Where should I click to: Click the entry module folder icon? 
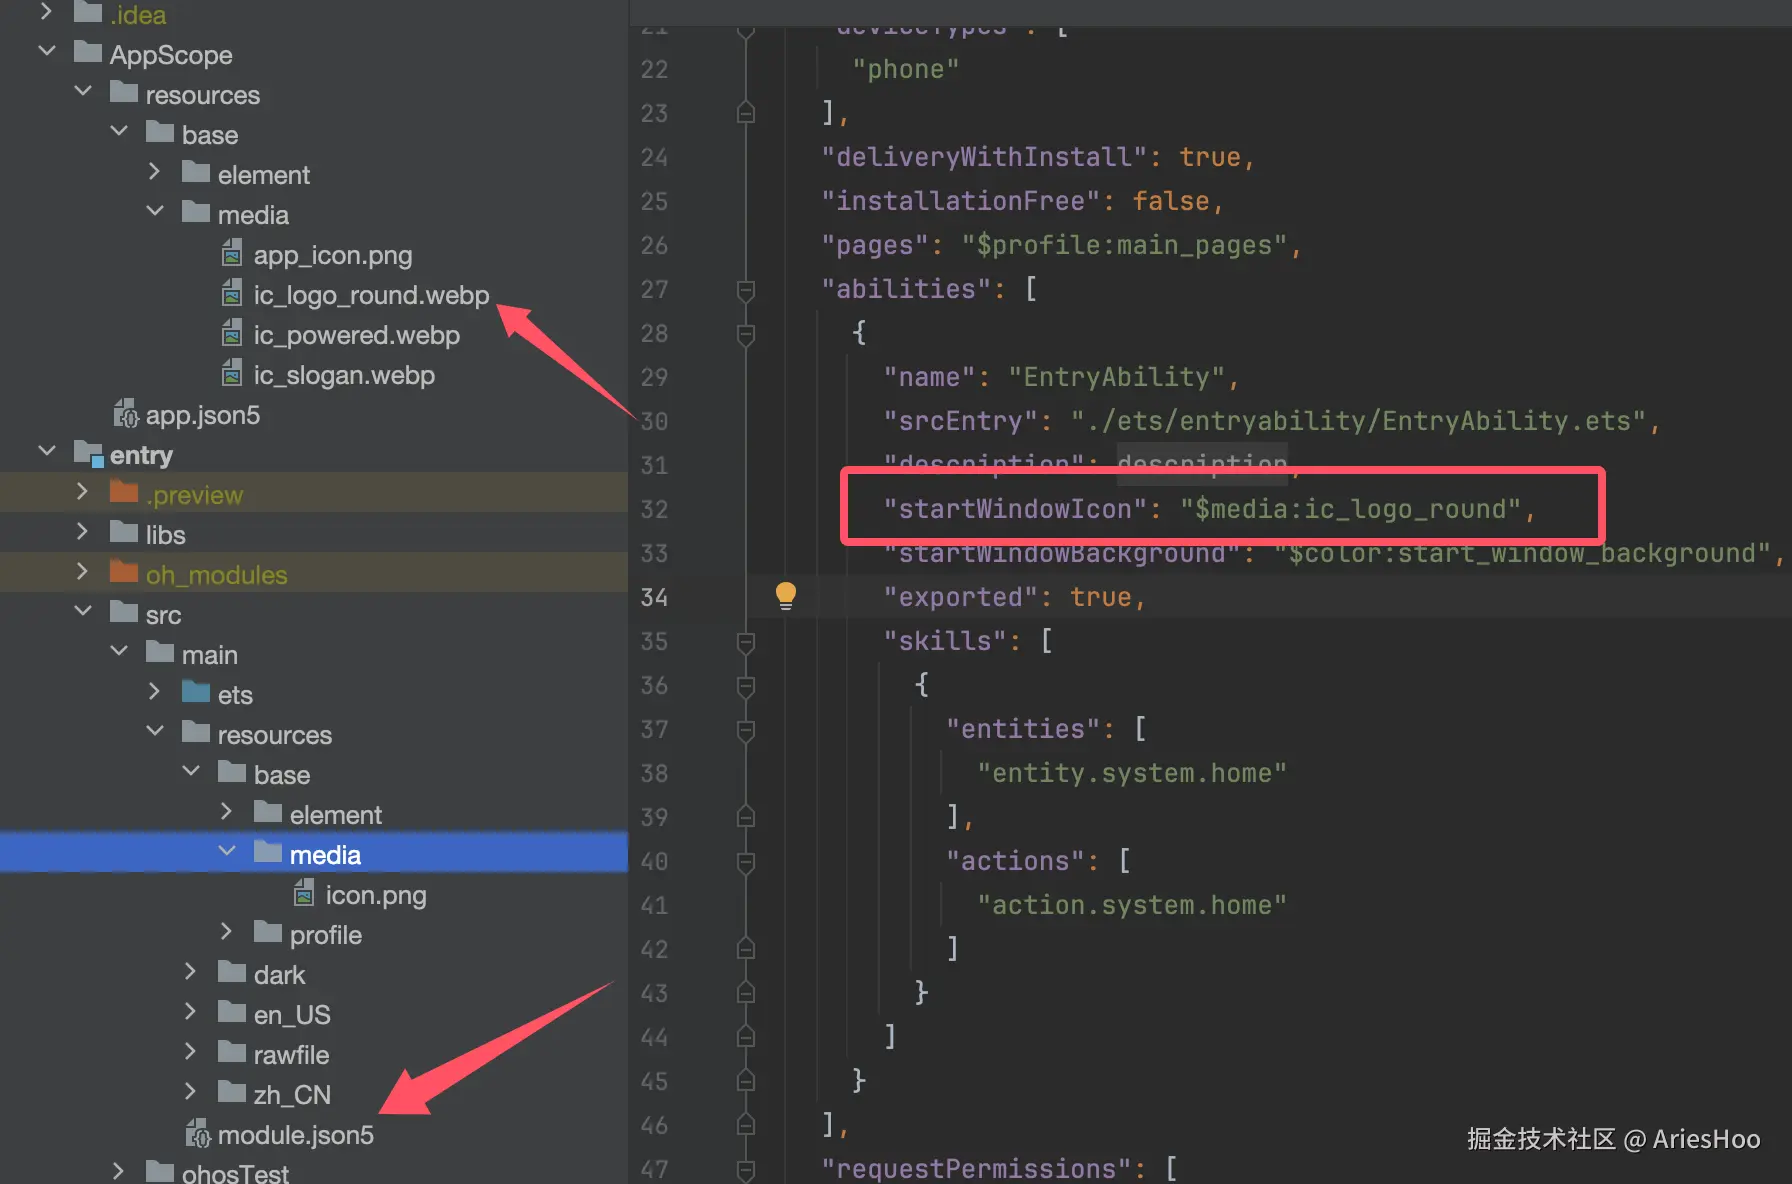click(89, 454)
